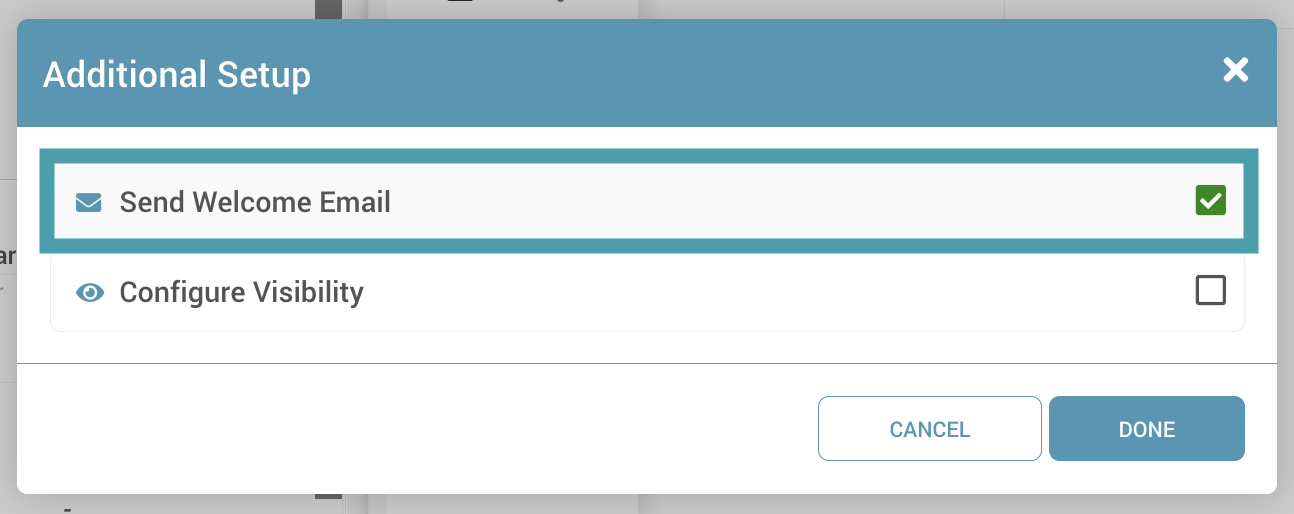Click the teal highlight border around the email row
This screenshot has height=514, width=1294.
pos(648,156)
